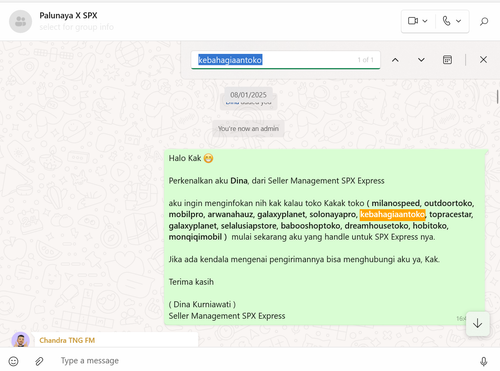The width and height of the screenshot is (500, 371).
Task: Jump to latest messages with down arrow
Action: [x=478, y=323]
